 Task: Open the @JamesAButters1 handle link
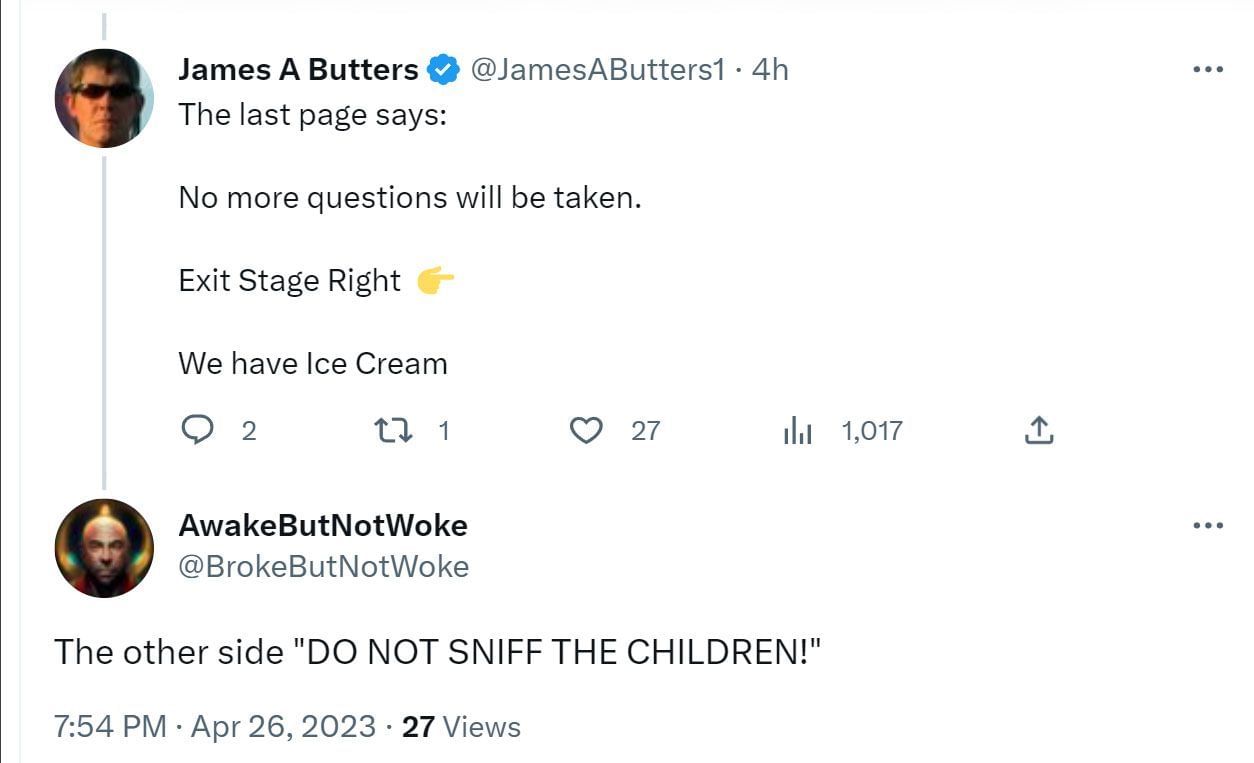(596, 70)
